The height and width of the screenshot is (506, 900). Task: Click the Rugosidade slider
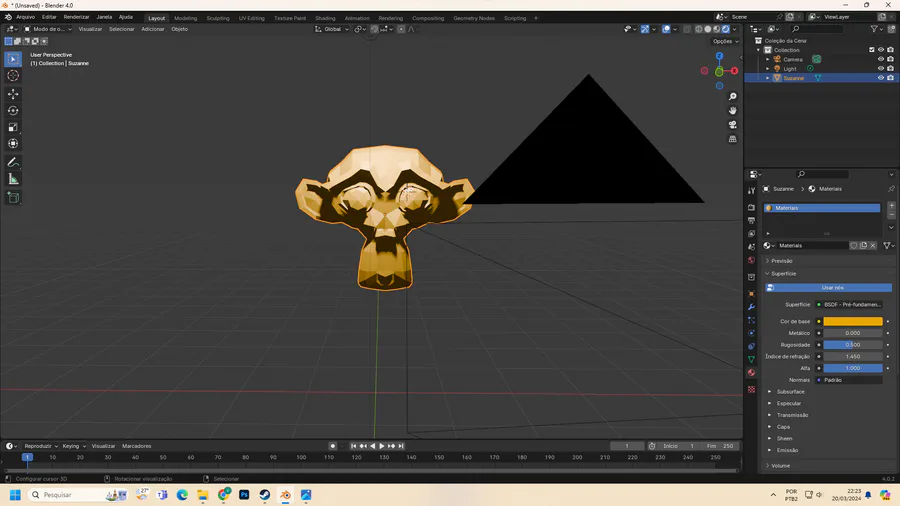point(853,345)
